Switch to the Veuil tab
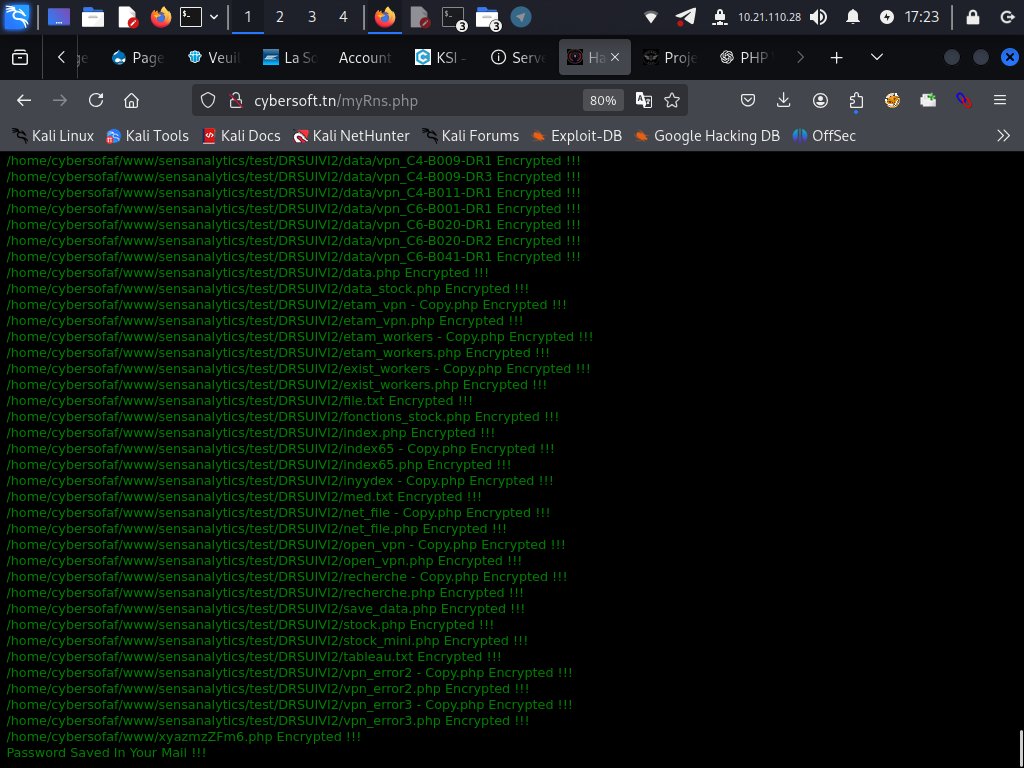The height and width of the screenshot is (768, 1024). [214, 57]
